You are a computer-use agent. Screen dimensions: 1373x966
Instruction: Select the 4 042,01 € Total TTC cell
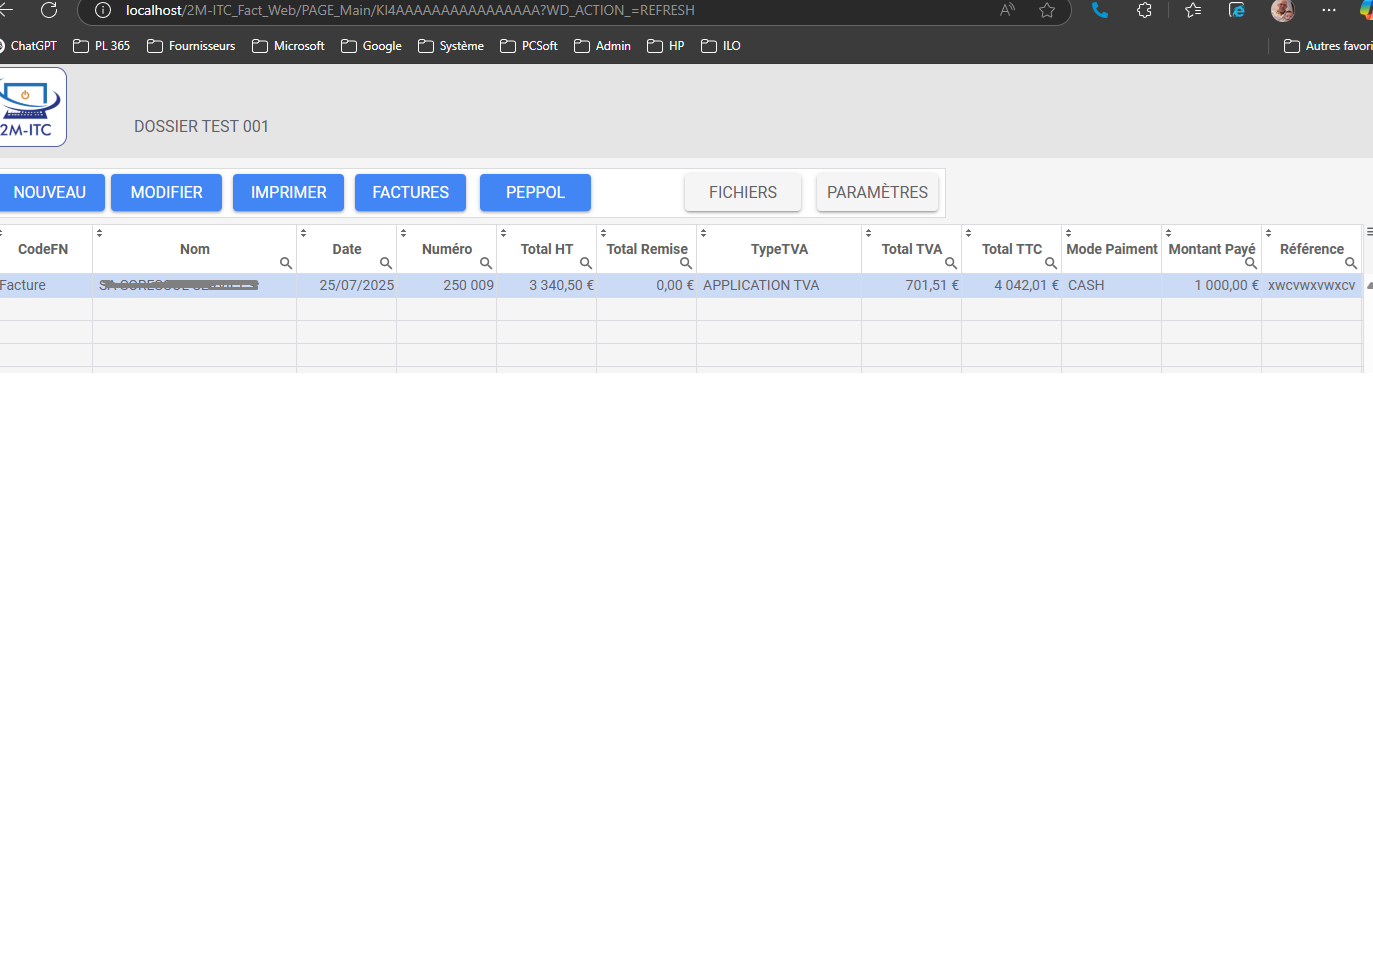(x=1011, y=285)
